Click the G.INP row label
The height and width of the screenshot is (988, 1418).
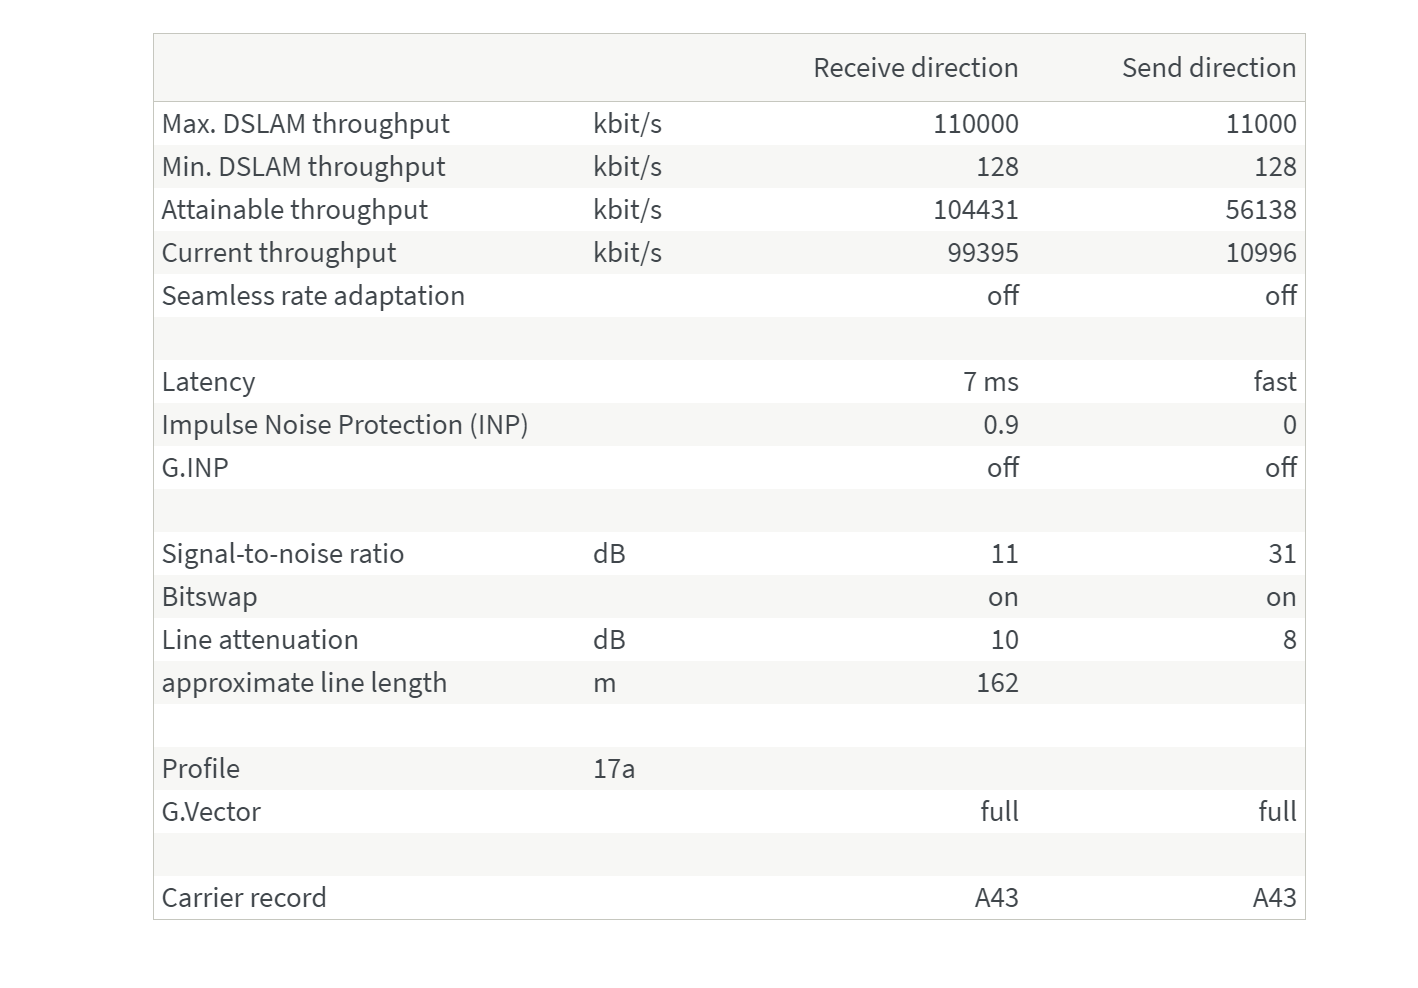(195, 468)
